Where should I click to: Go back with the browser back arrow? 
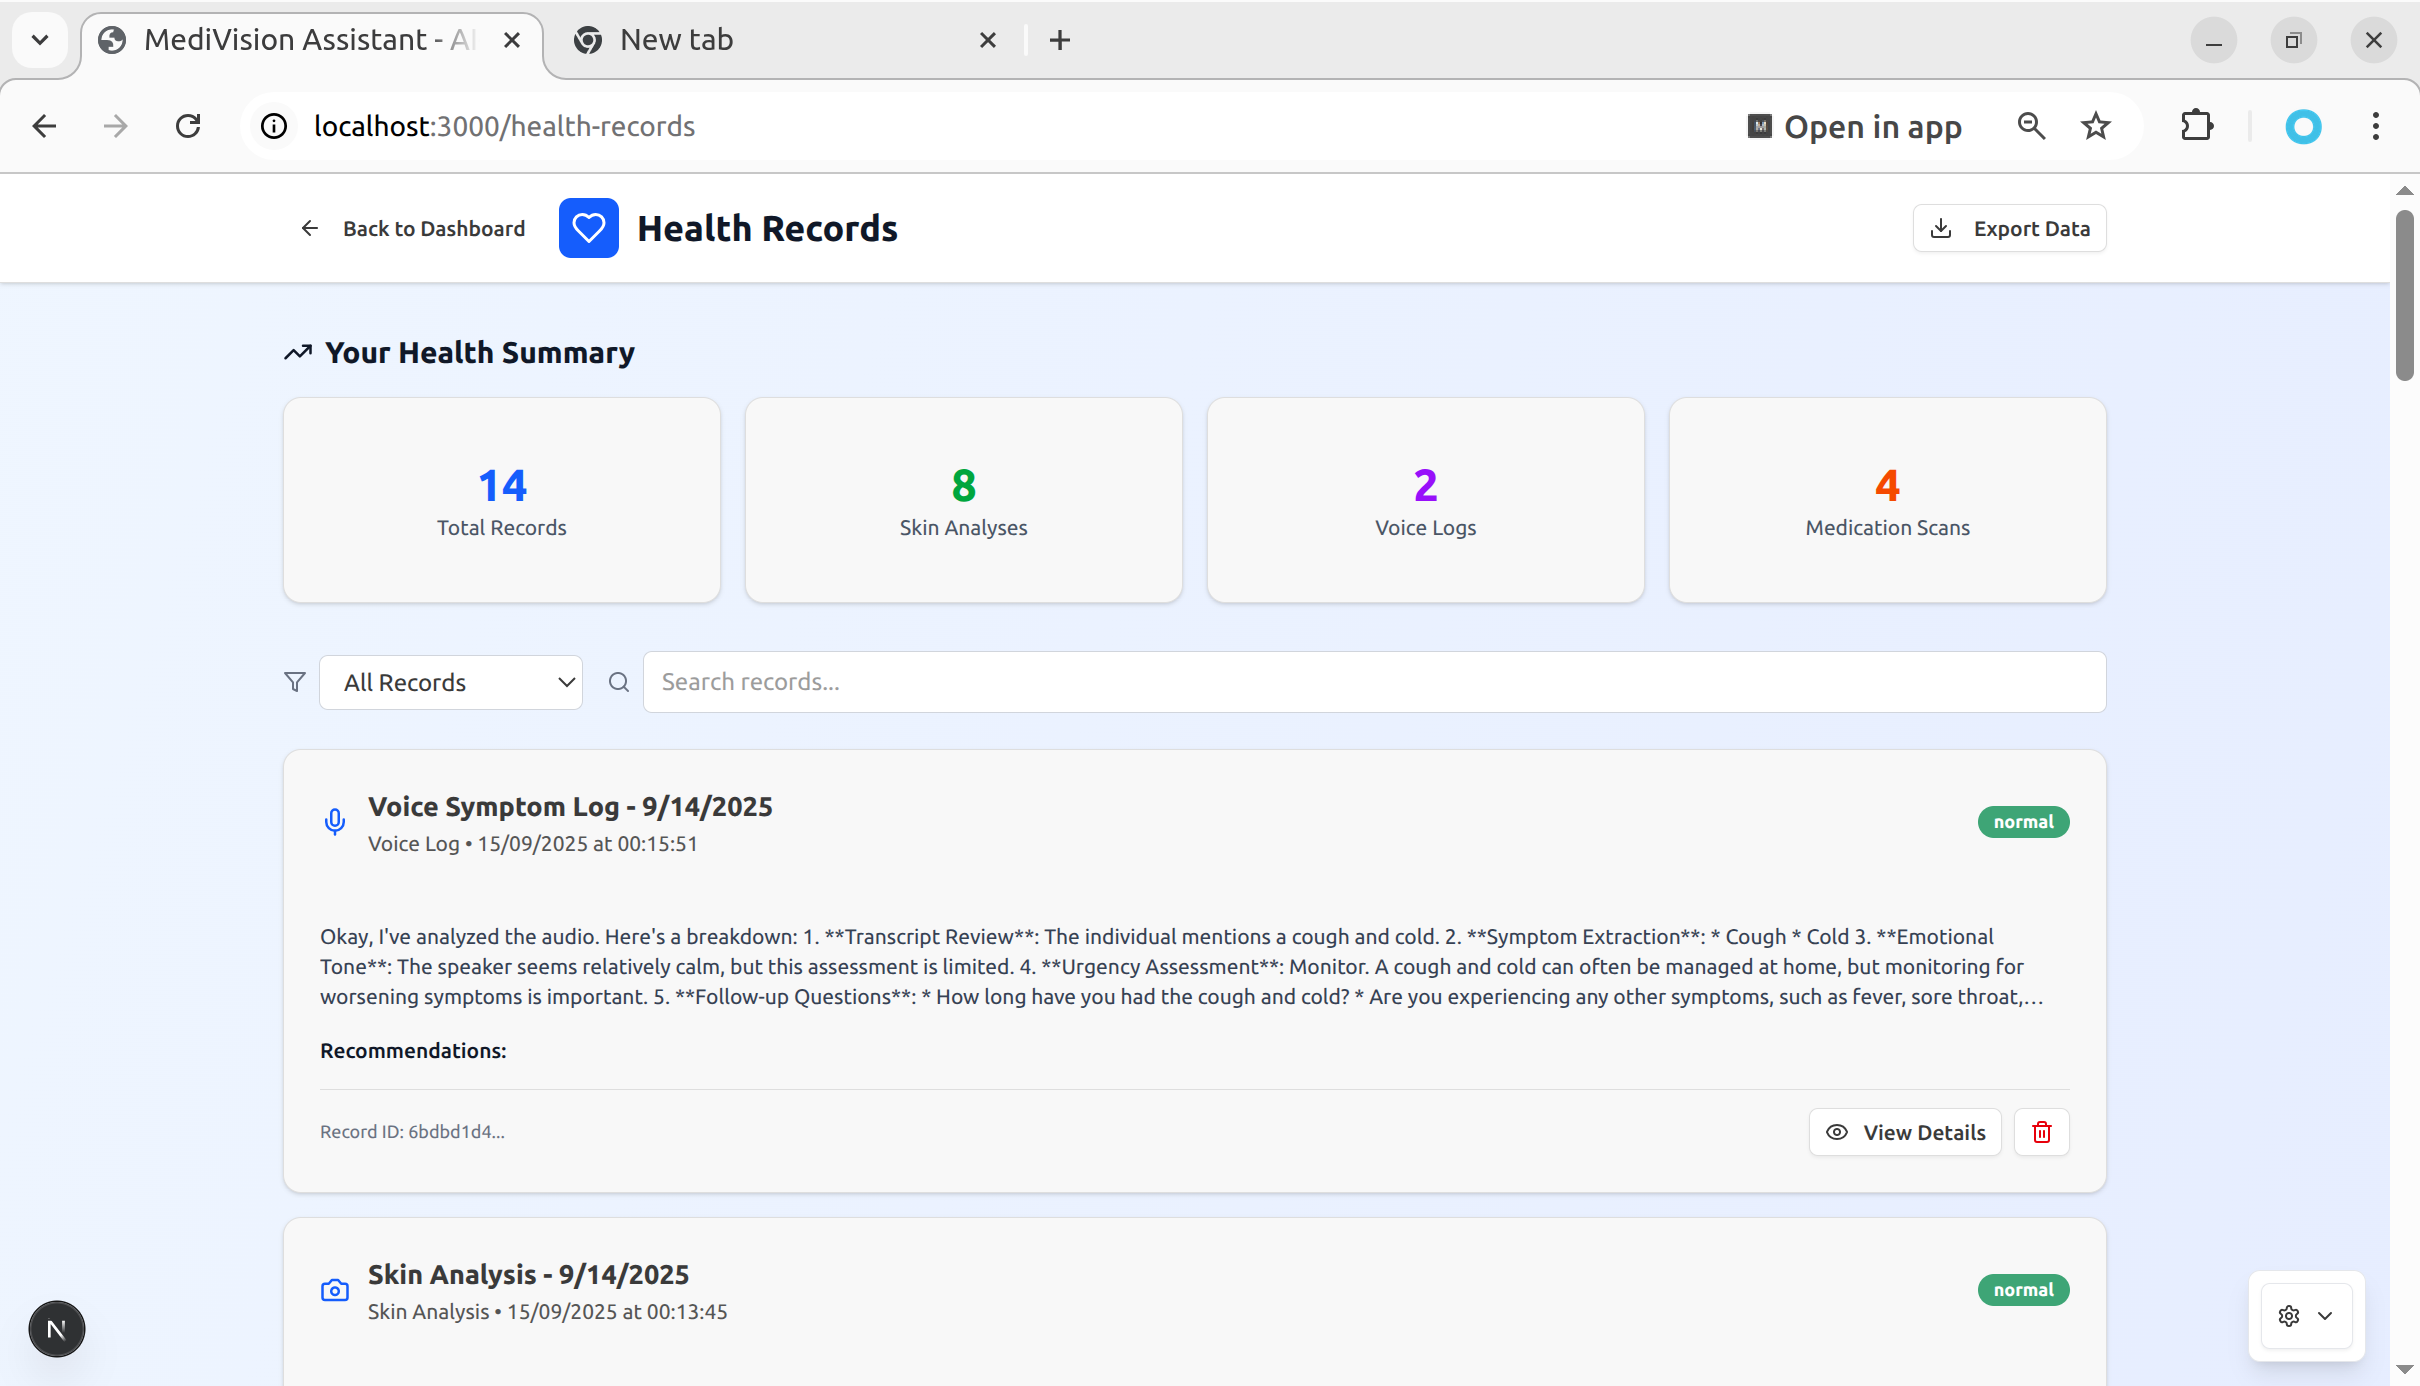pyautogui.click(x=44, y=126)
